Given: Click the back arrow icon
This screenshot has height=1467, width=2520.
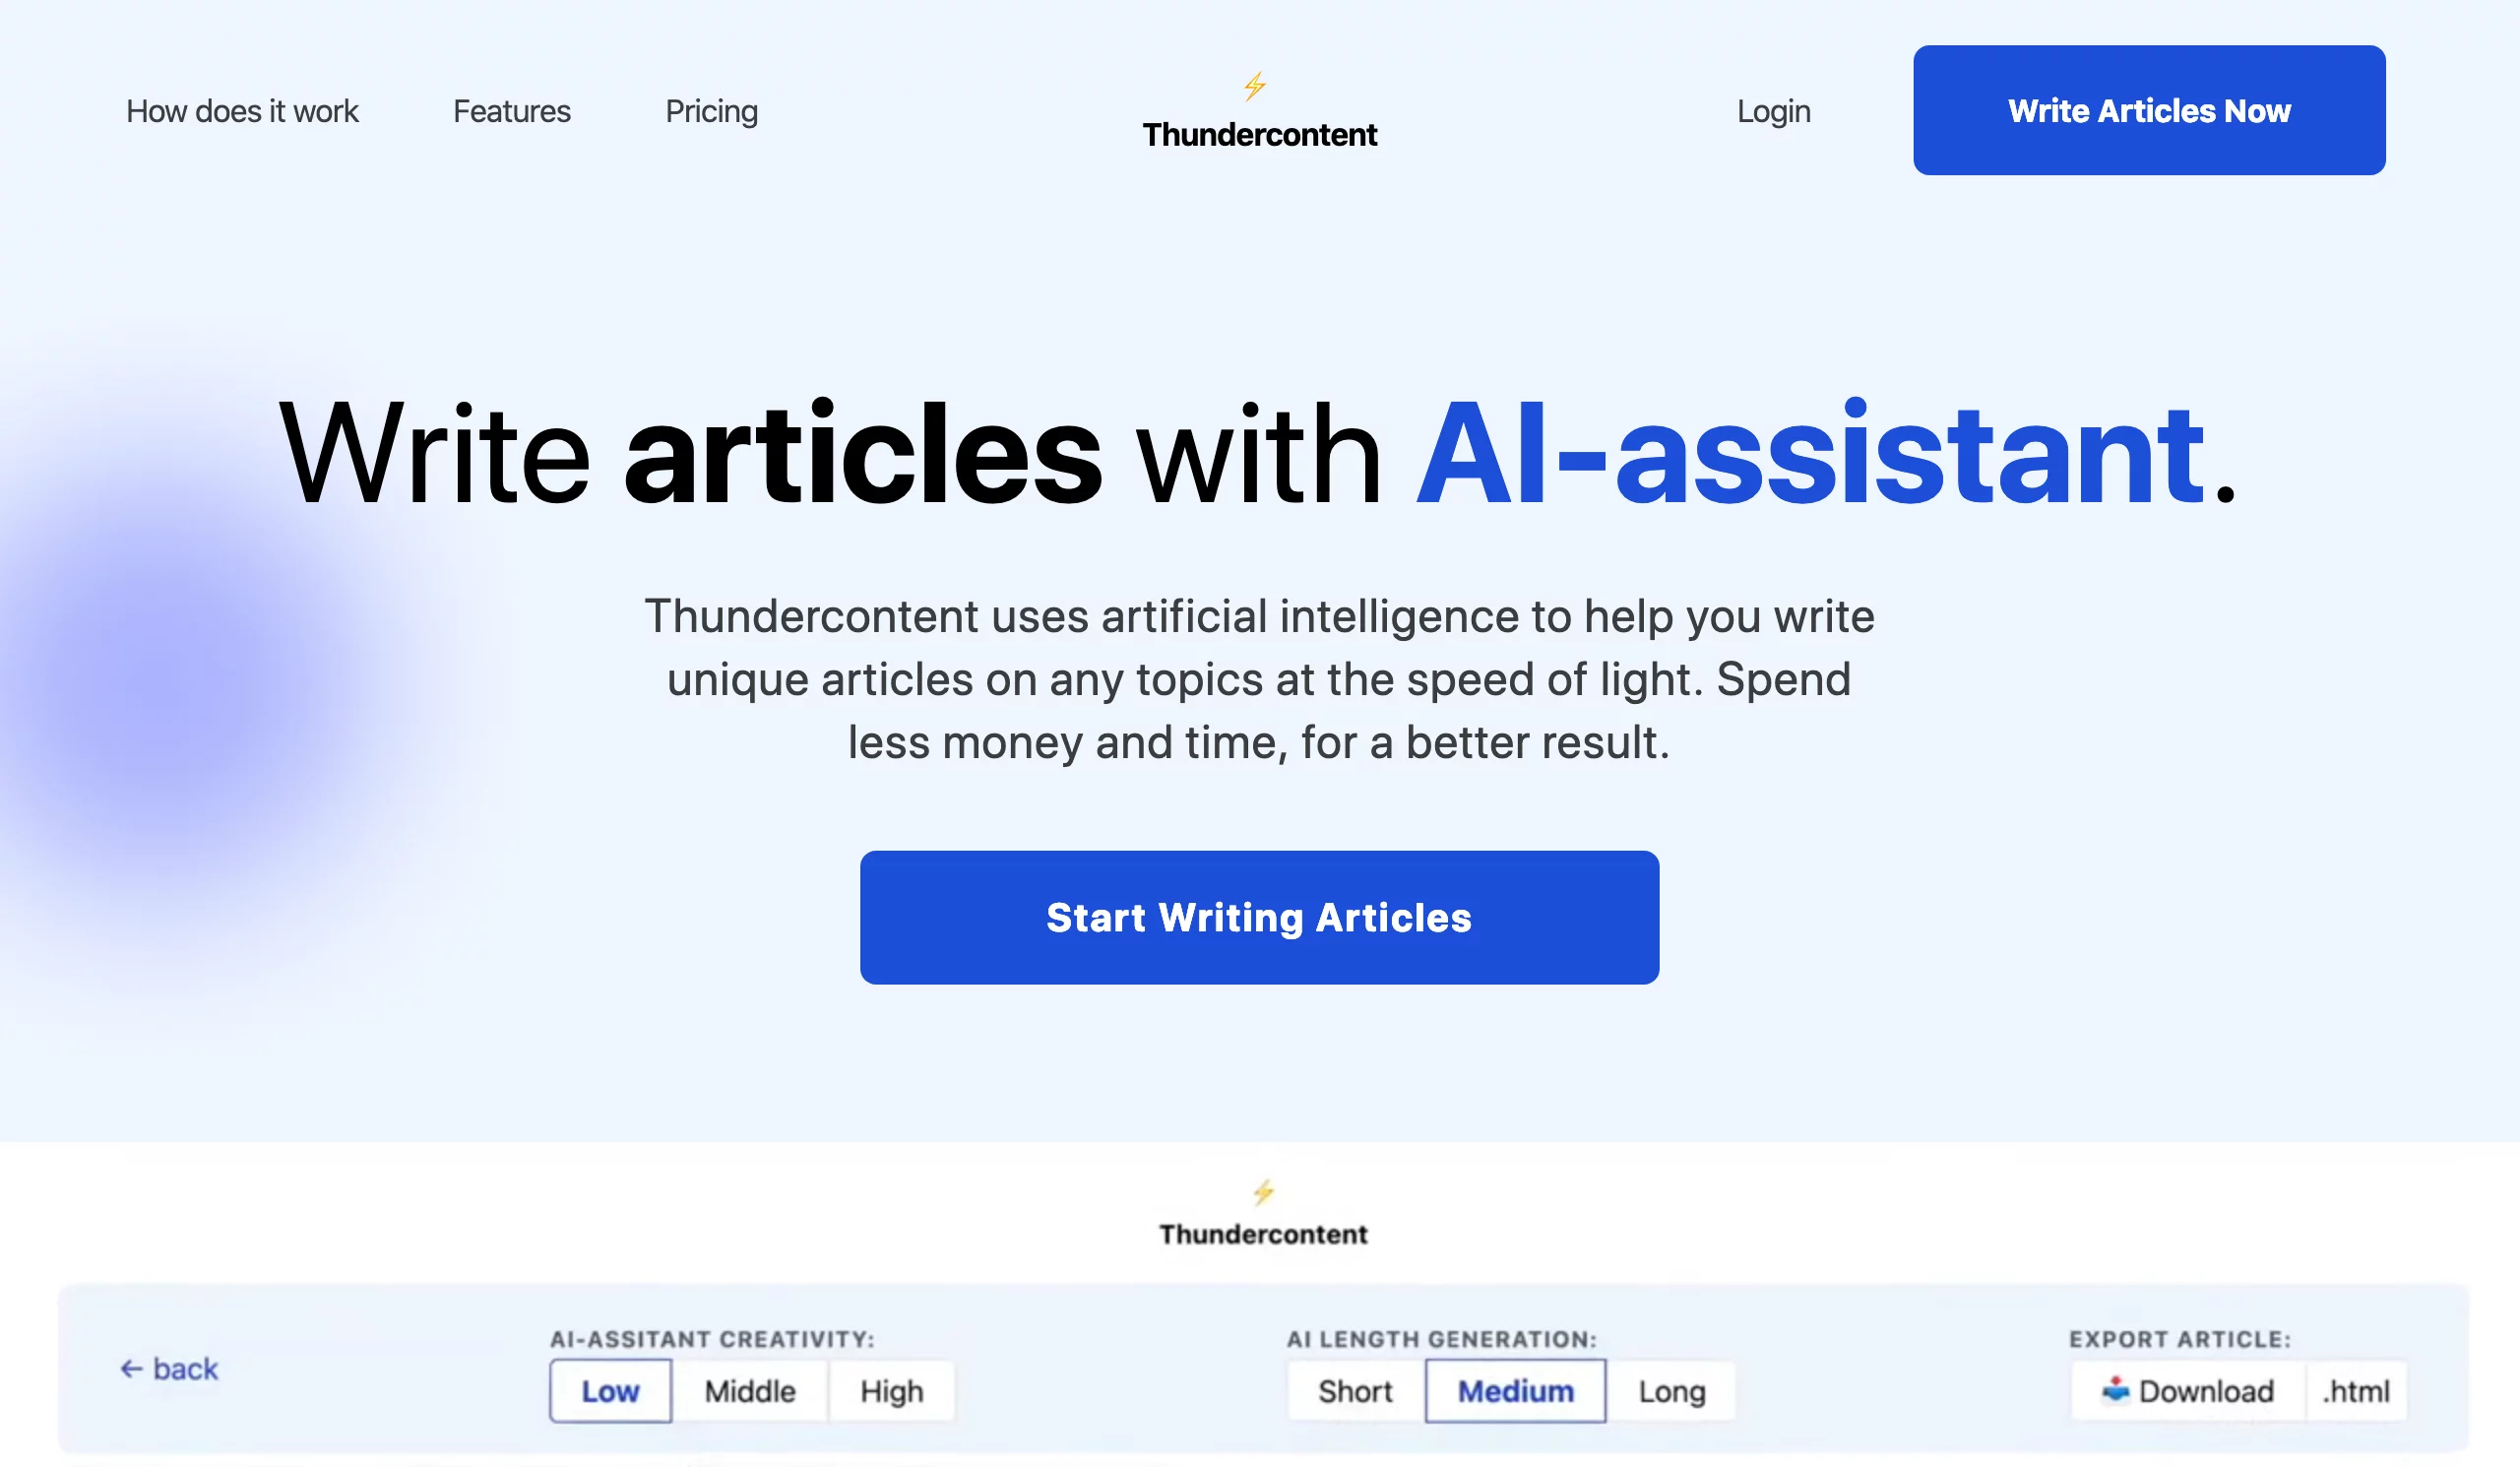Looking at the screenshot, I should [x=133, y=1366].
